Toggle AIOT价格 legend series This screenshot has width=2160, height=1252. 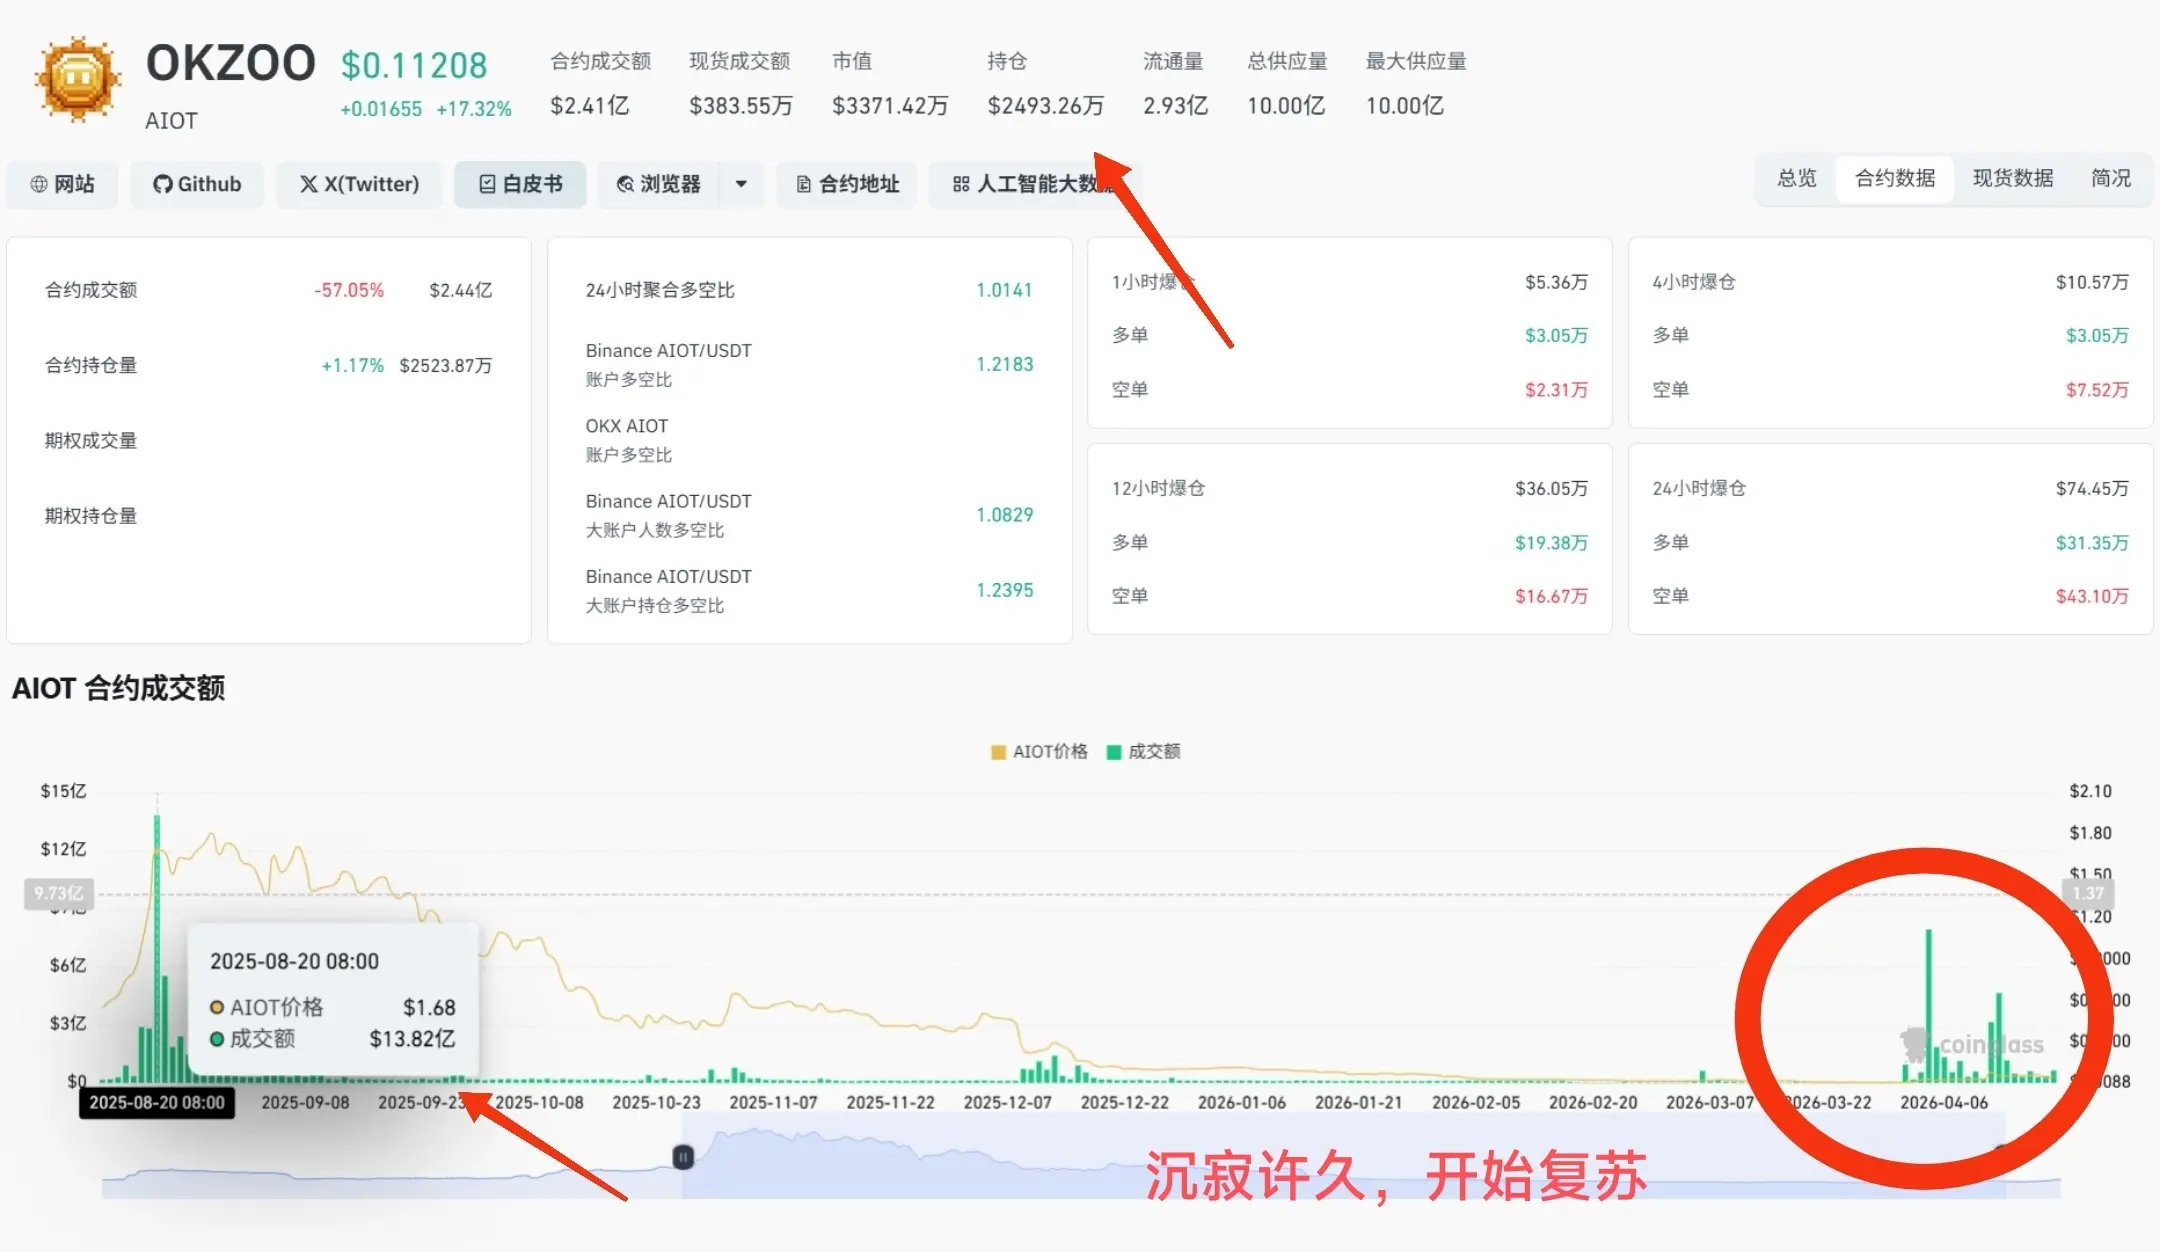(x=1039, y=751)
